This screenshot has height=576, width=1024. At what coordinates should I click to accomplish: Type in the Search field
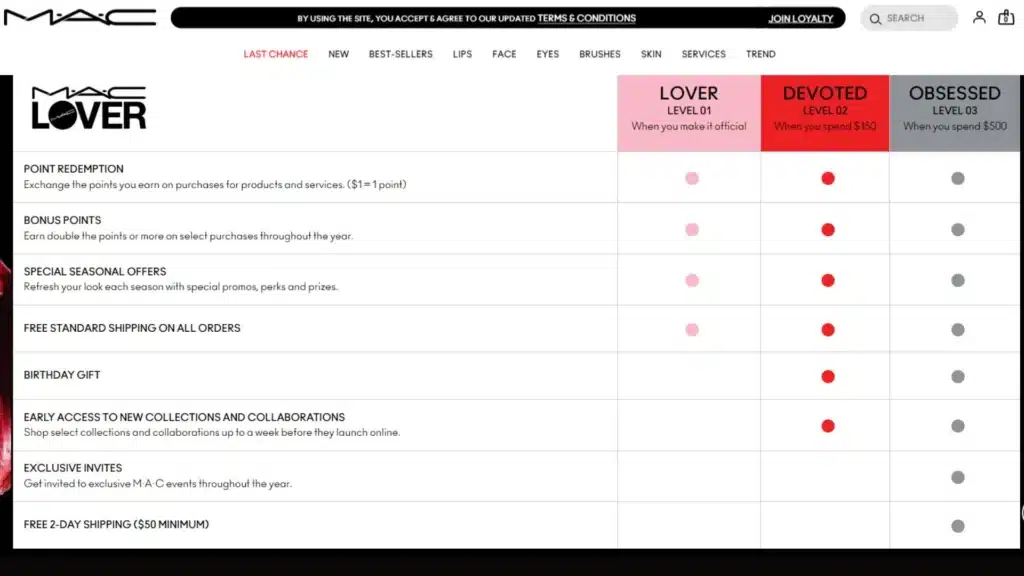915,18
